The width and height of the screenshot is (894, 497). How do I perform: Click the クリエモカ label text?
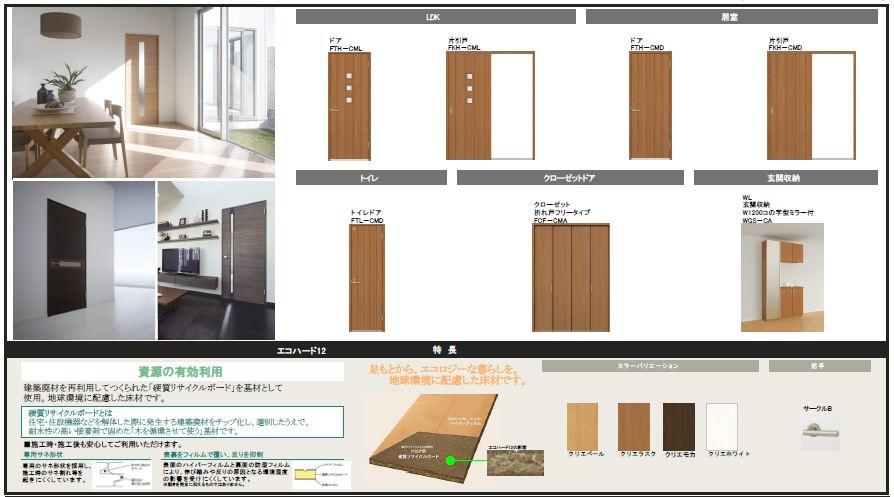pos(680,454)
